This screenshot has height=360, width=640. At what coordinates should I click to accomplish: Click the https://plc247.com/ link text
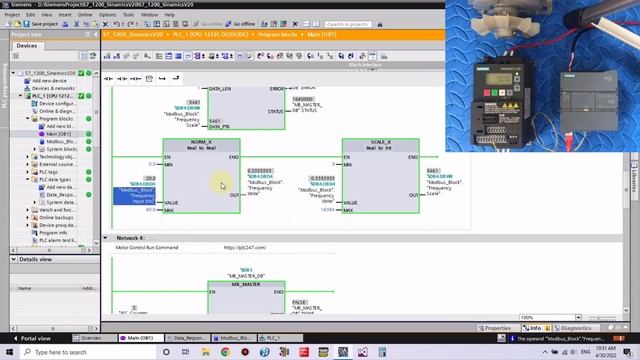click(x=245, y=248)
